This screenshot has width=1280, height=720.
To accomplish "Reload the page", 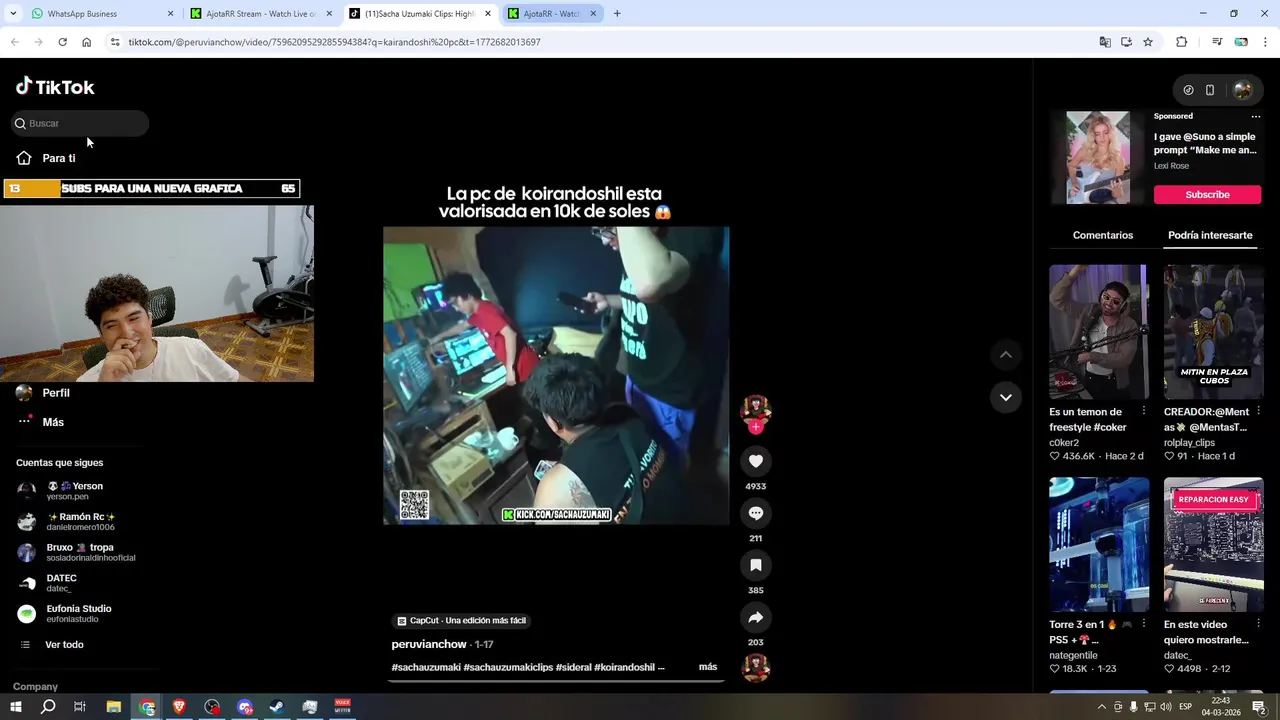I will click(x=62, y=42).
